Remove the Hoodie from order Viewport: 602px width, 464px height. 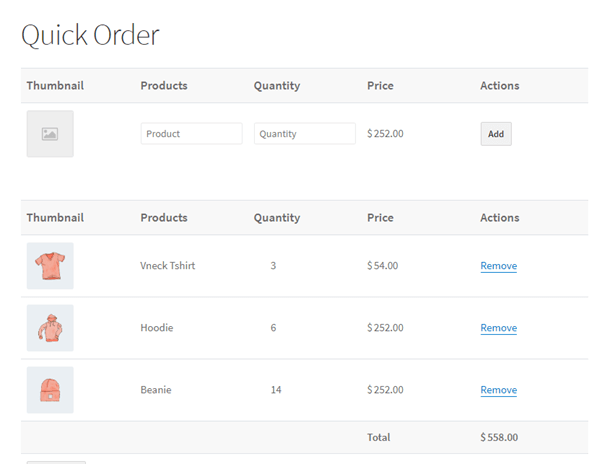pos(498,328)
